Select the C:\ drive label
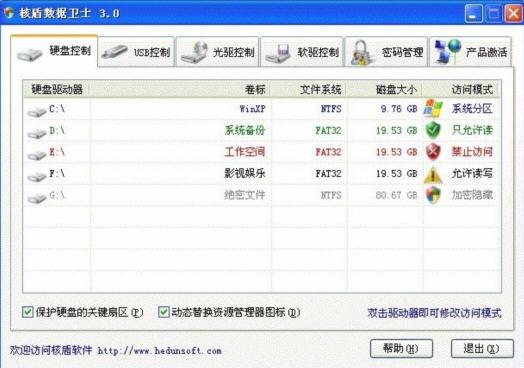The image size is (524, 368). pyautogui.click(x=57, y=109)
